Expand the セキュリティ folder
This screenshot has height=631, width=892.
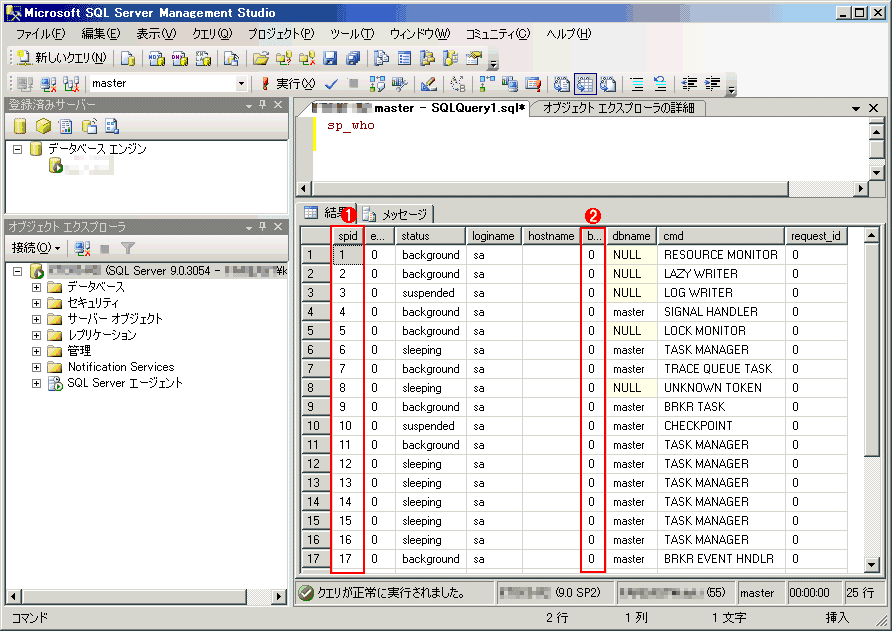pyautogui.click(x=36, y=303)
